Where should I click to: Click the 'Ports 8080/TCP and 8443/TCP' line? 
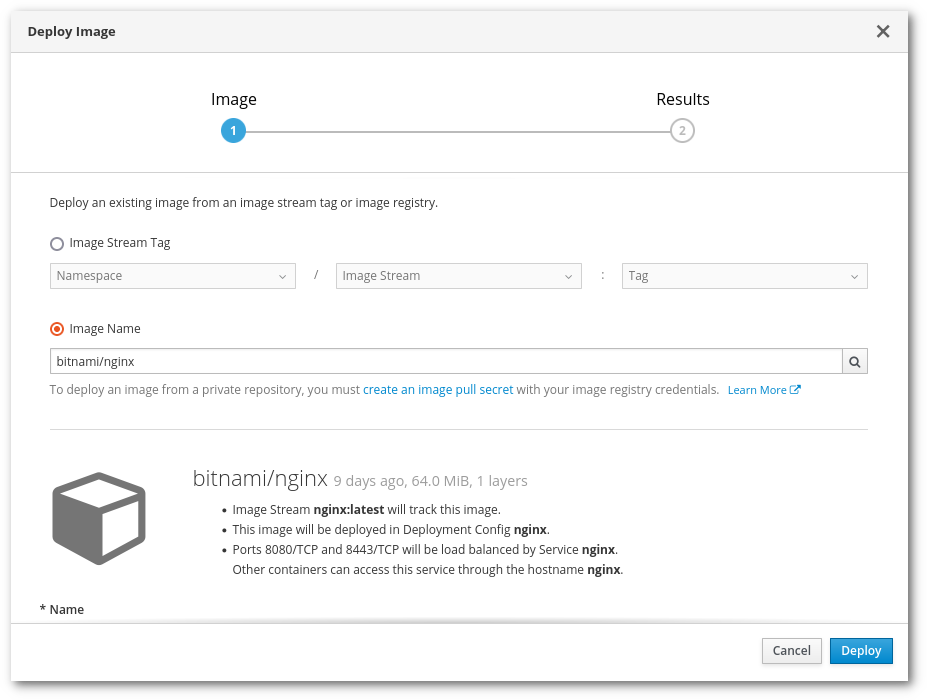tap(425, 550)
